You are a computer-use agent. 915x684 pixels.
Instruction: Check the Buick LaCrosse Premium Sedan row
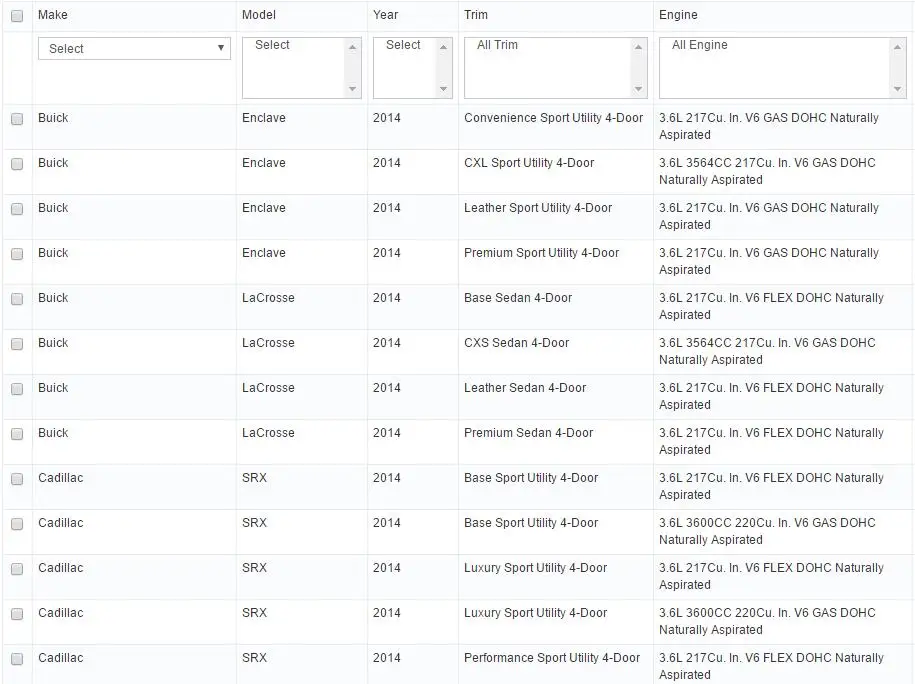pos(17,434)
